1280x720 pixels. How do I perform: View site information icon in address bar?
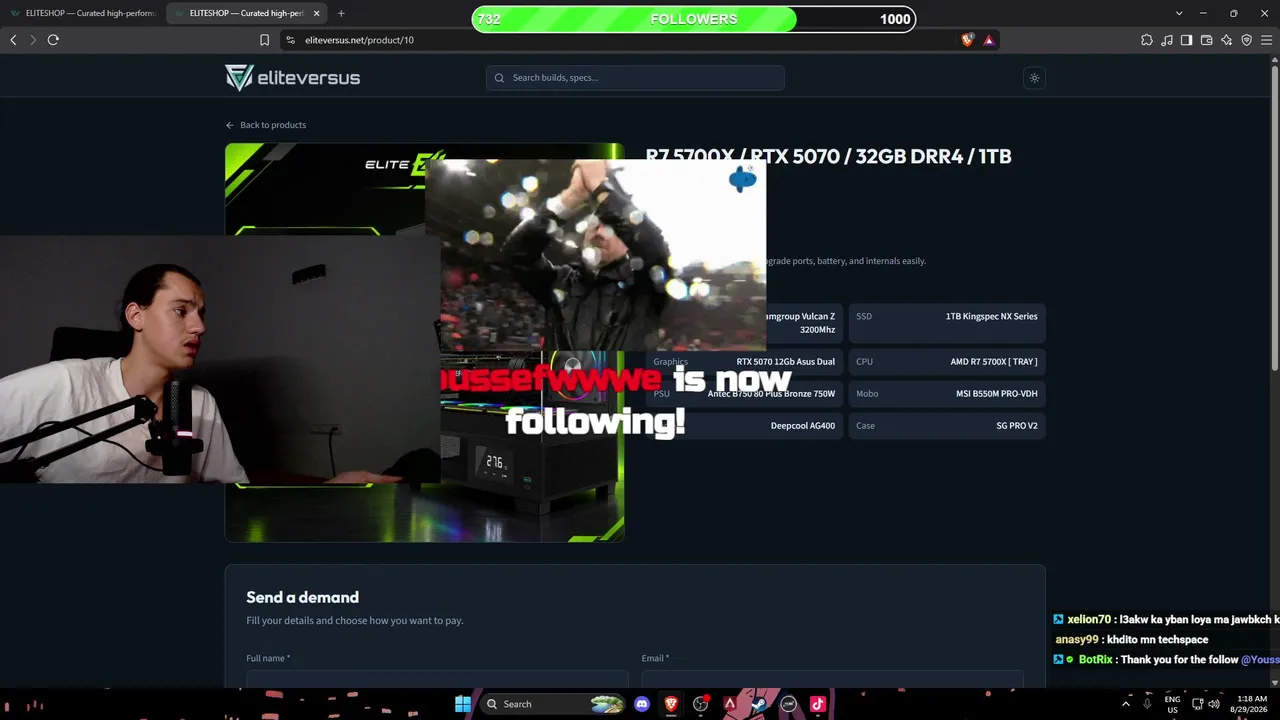[x=290, y=40]
